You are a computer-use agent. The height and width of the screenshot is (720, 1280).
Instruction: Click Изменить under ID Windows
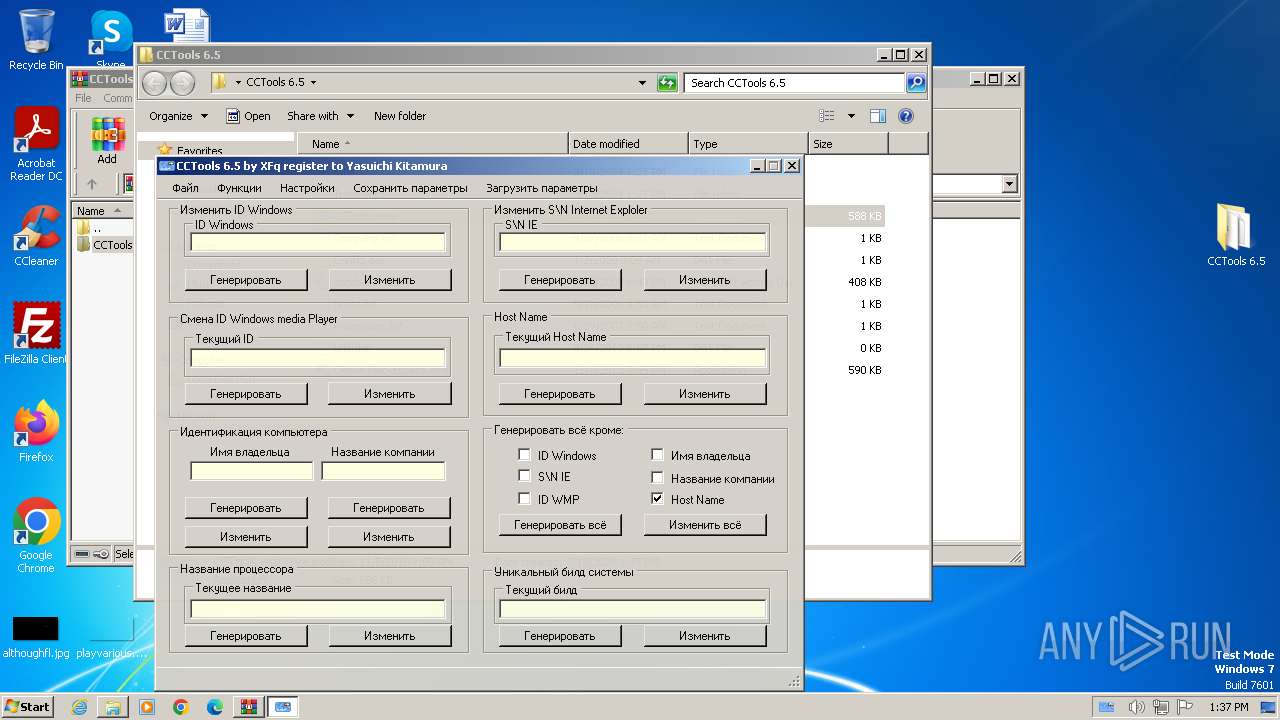(x=389, y=280)
